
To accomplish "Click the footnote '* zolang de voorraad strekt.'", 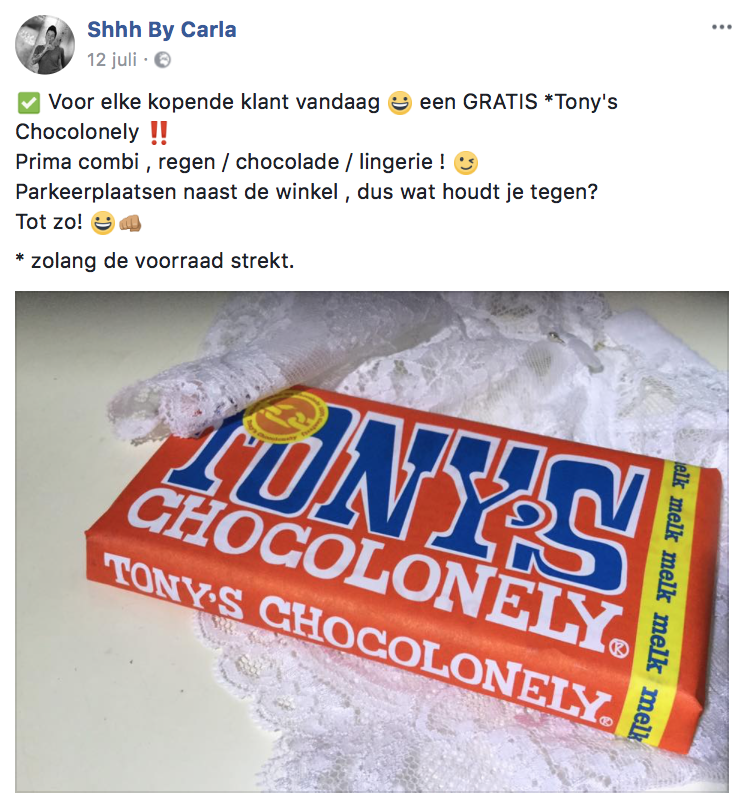I will 155,261.
